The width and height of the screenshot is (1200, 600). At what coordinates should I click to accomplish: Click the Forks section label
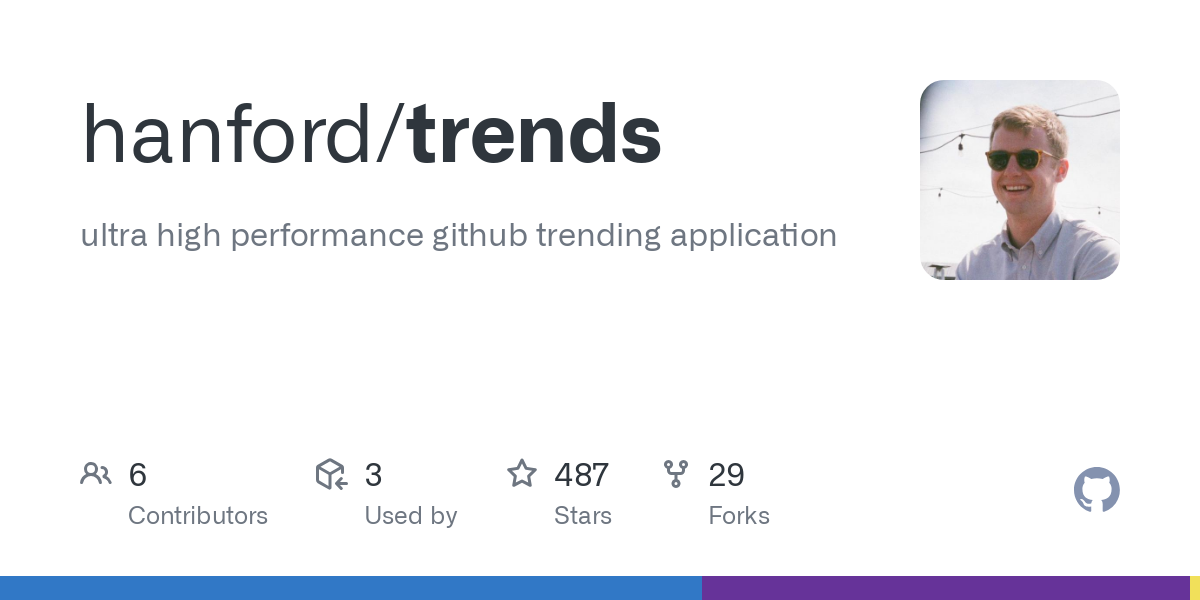(739, 516)
